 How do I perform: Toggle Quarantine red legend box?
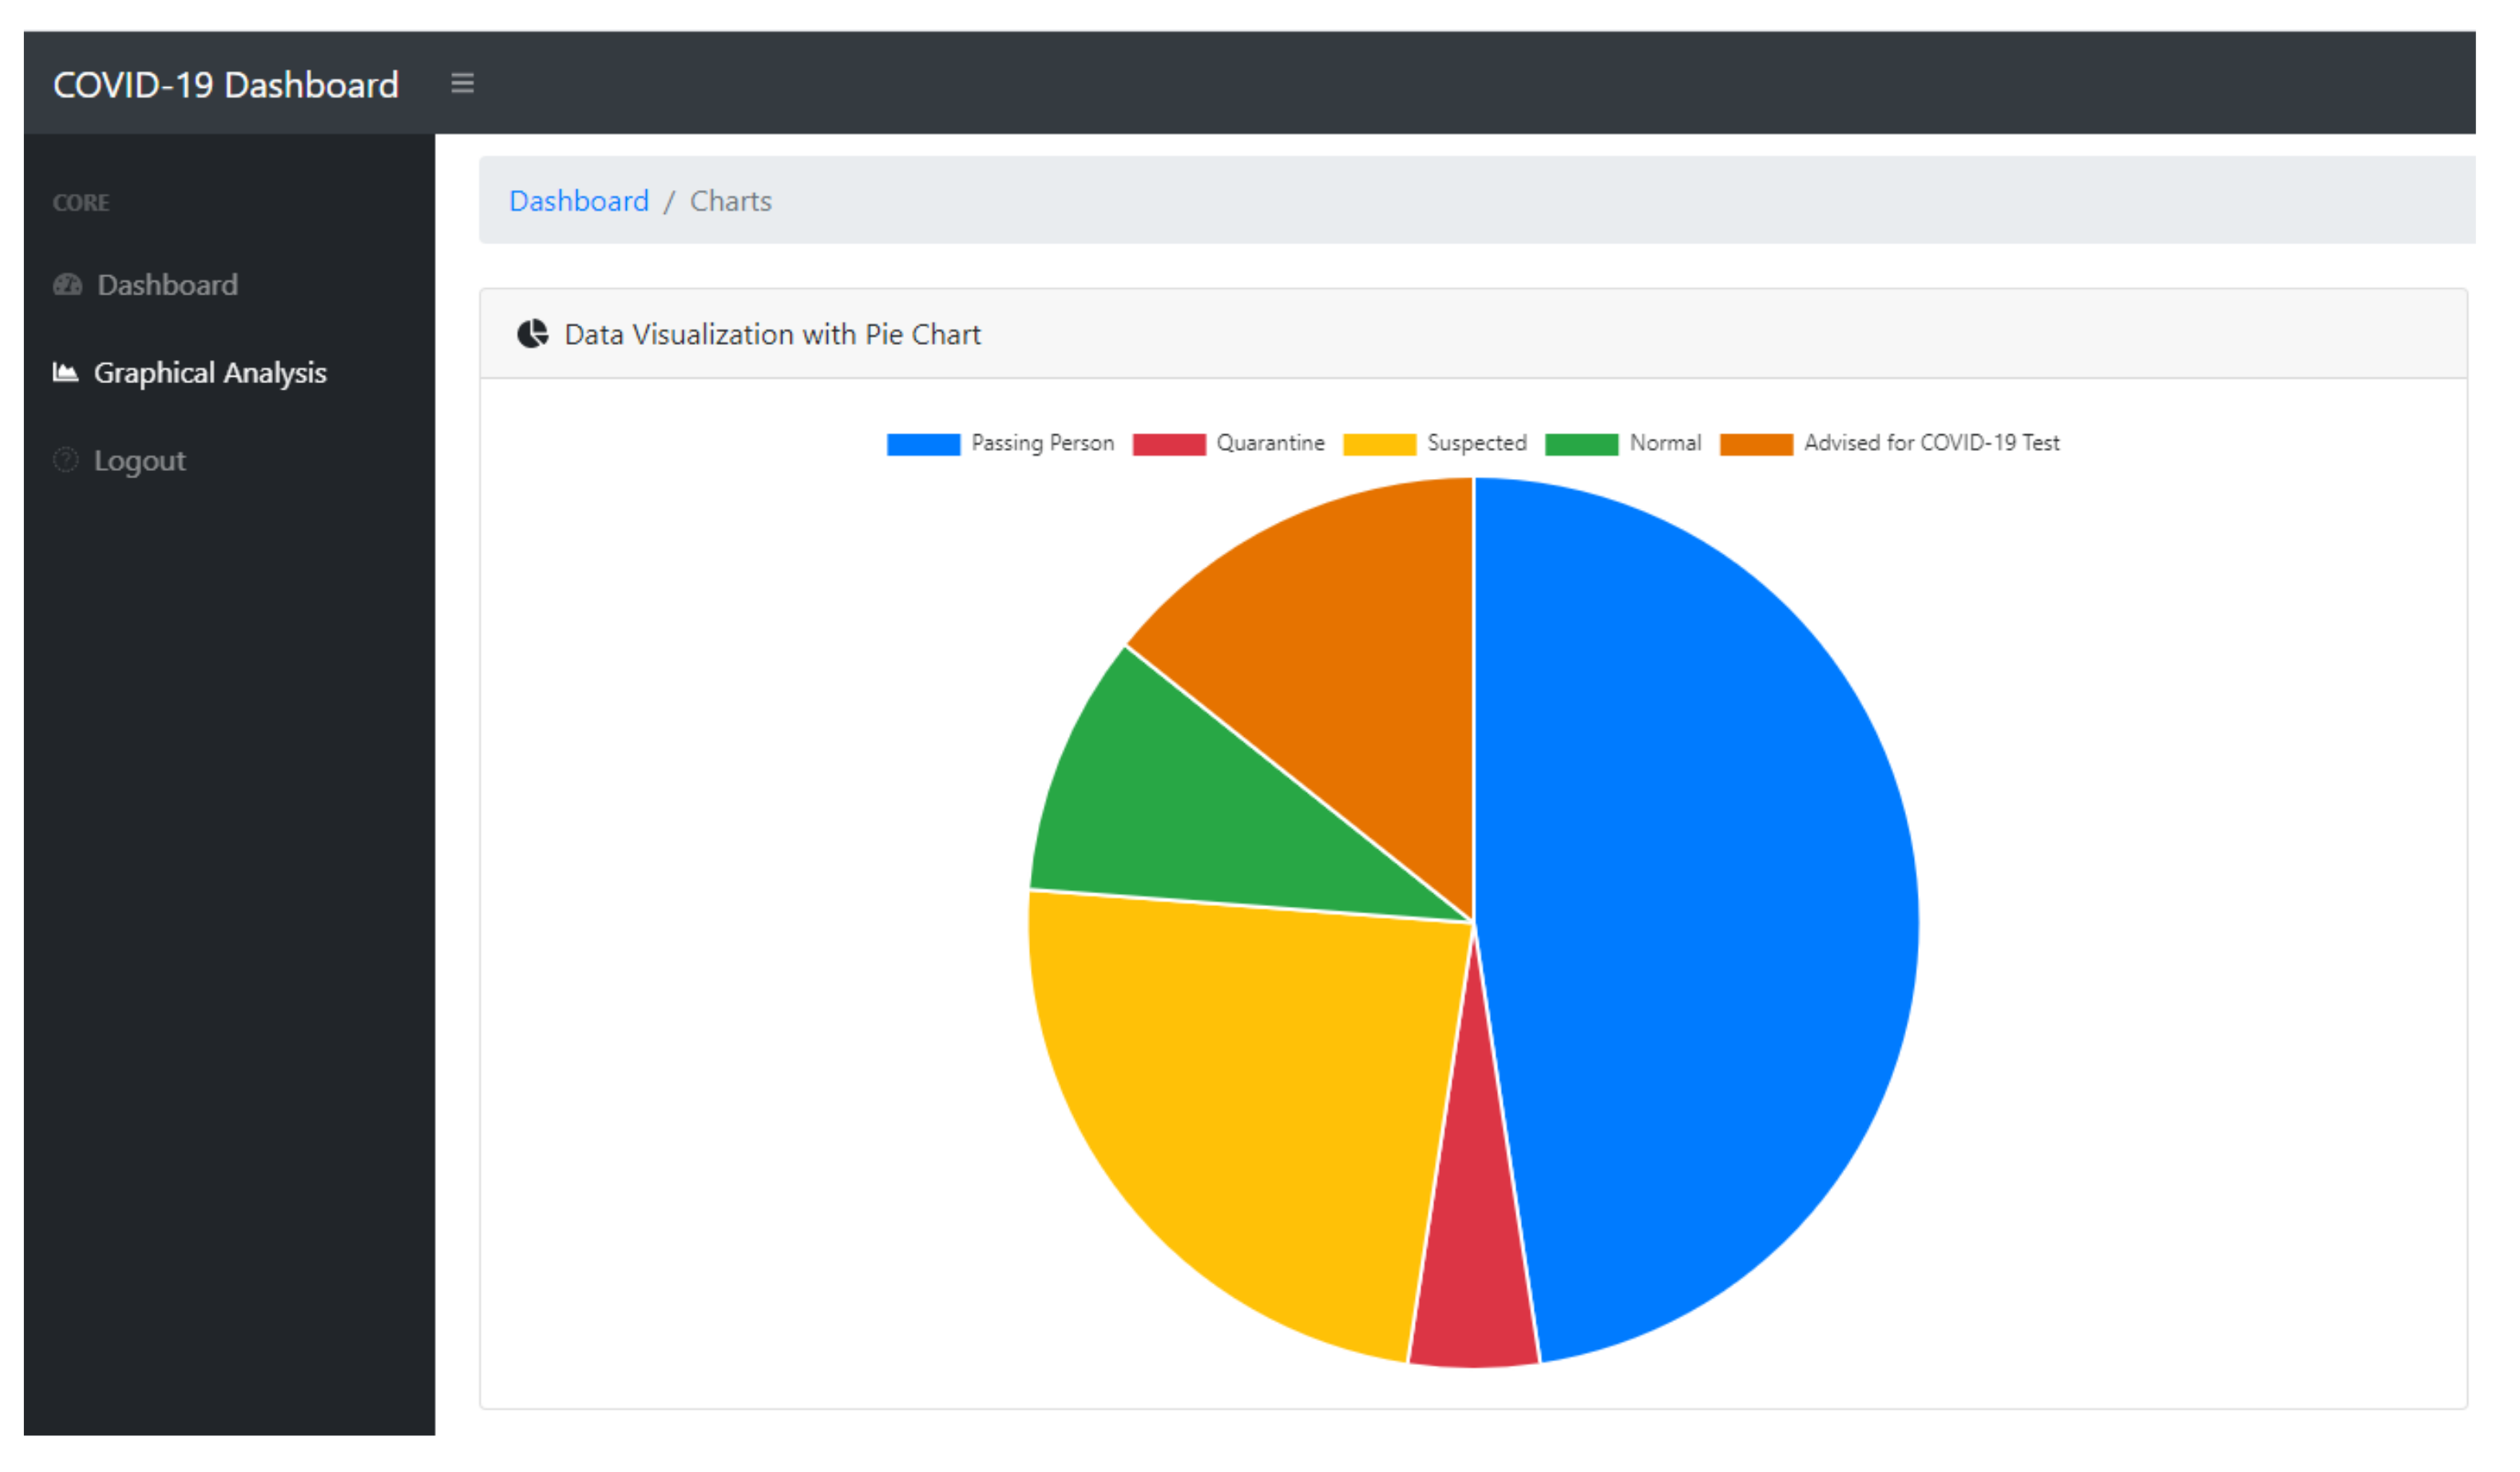tap(1168, 444)
